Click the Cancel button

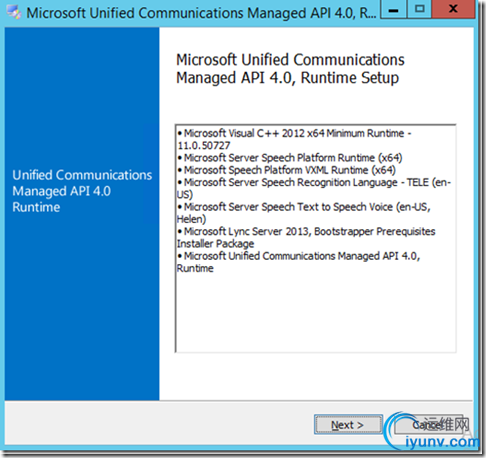point(429,425)
